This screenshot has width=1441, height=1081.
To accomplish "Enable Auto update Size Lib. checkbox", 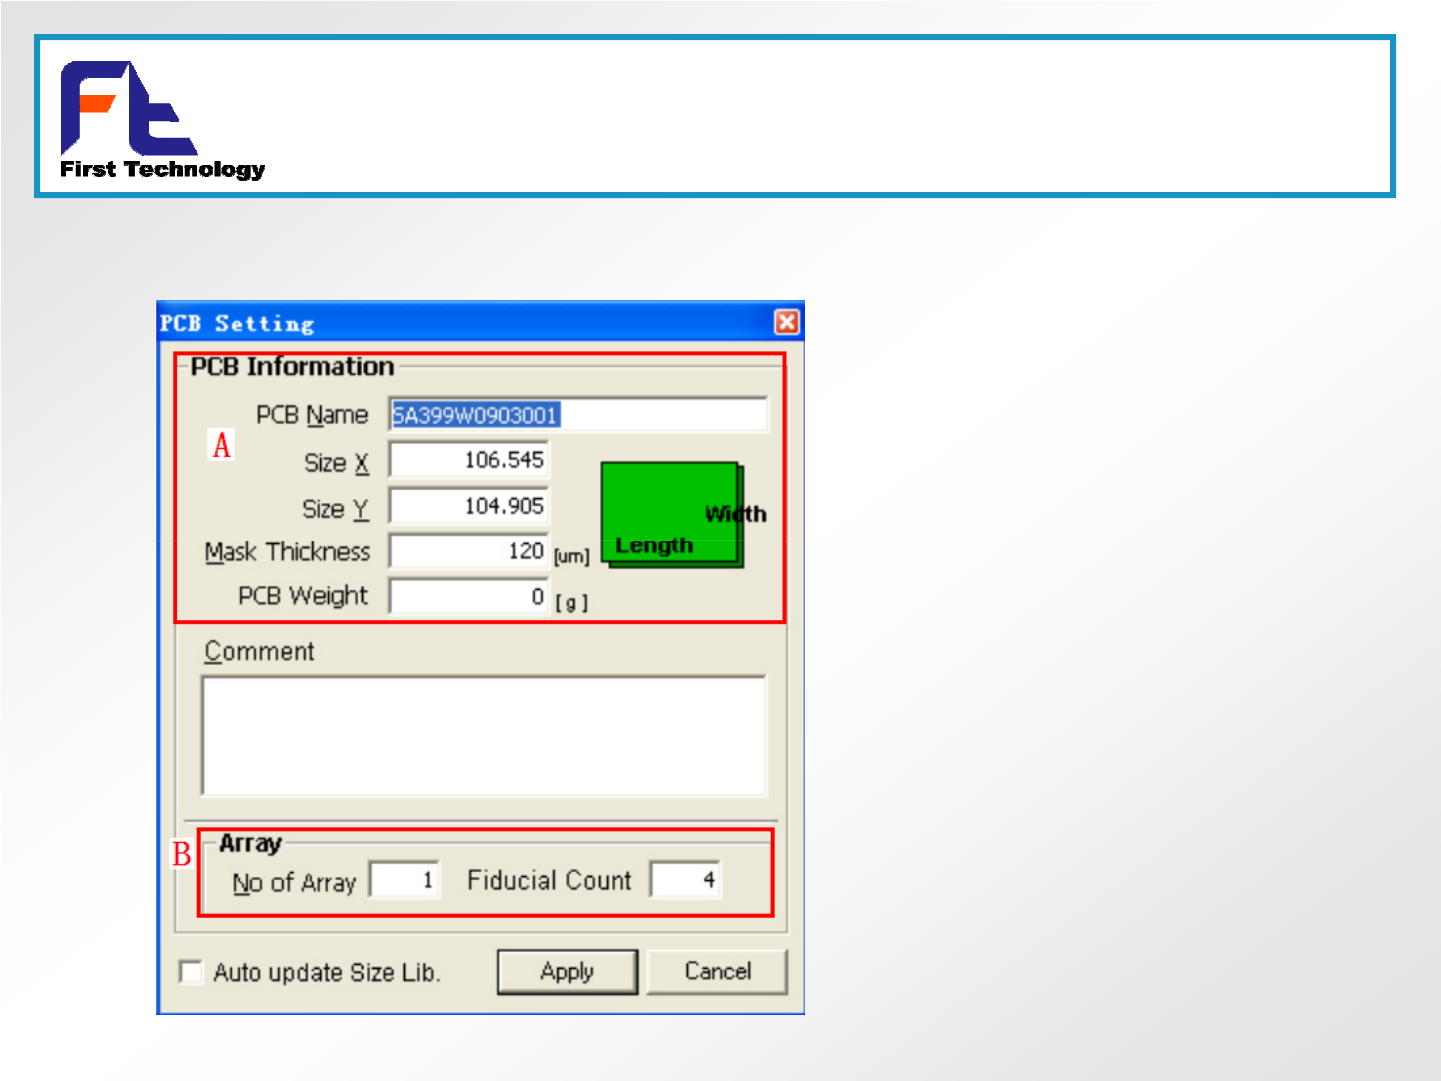I will point(190,972).
